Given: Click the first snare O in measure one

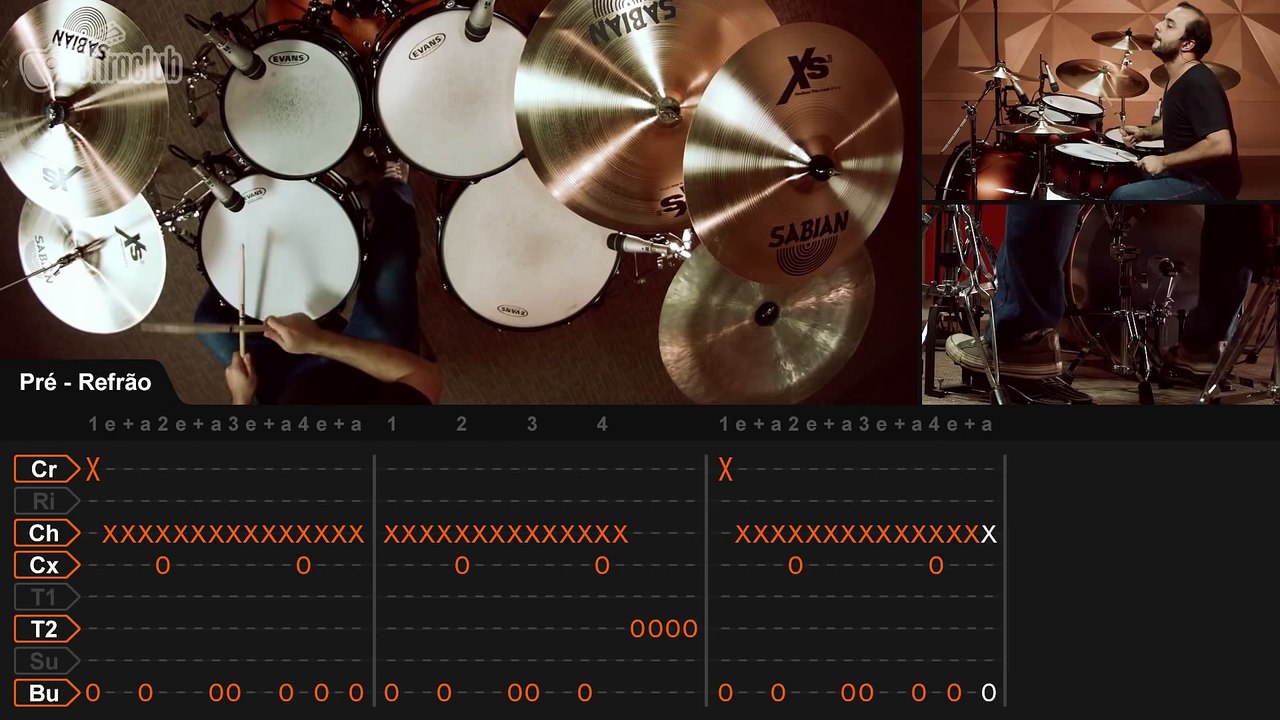Looking at the screenshot, I should click(x=163, y=566).
